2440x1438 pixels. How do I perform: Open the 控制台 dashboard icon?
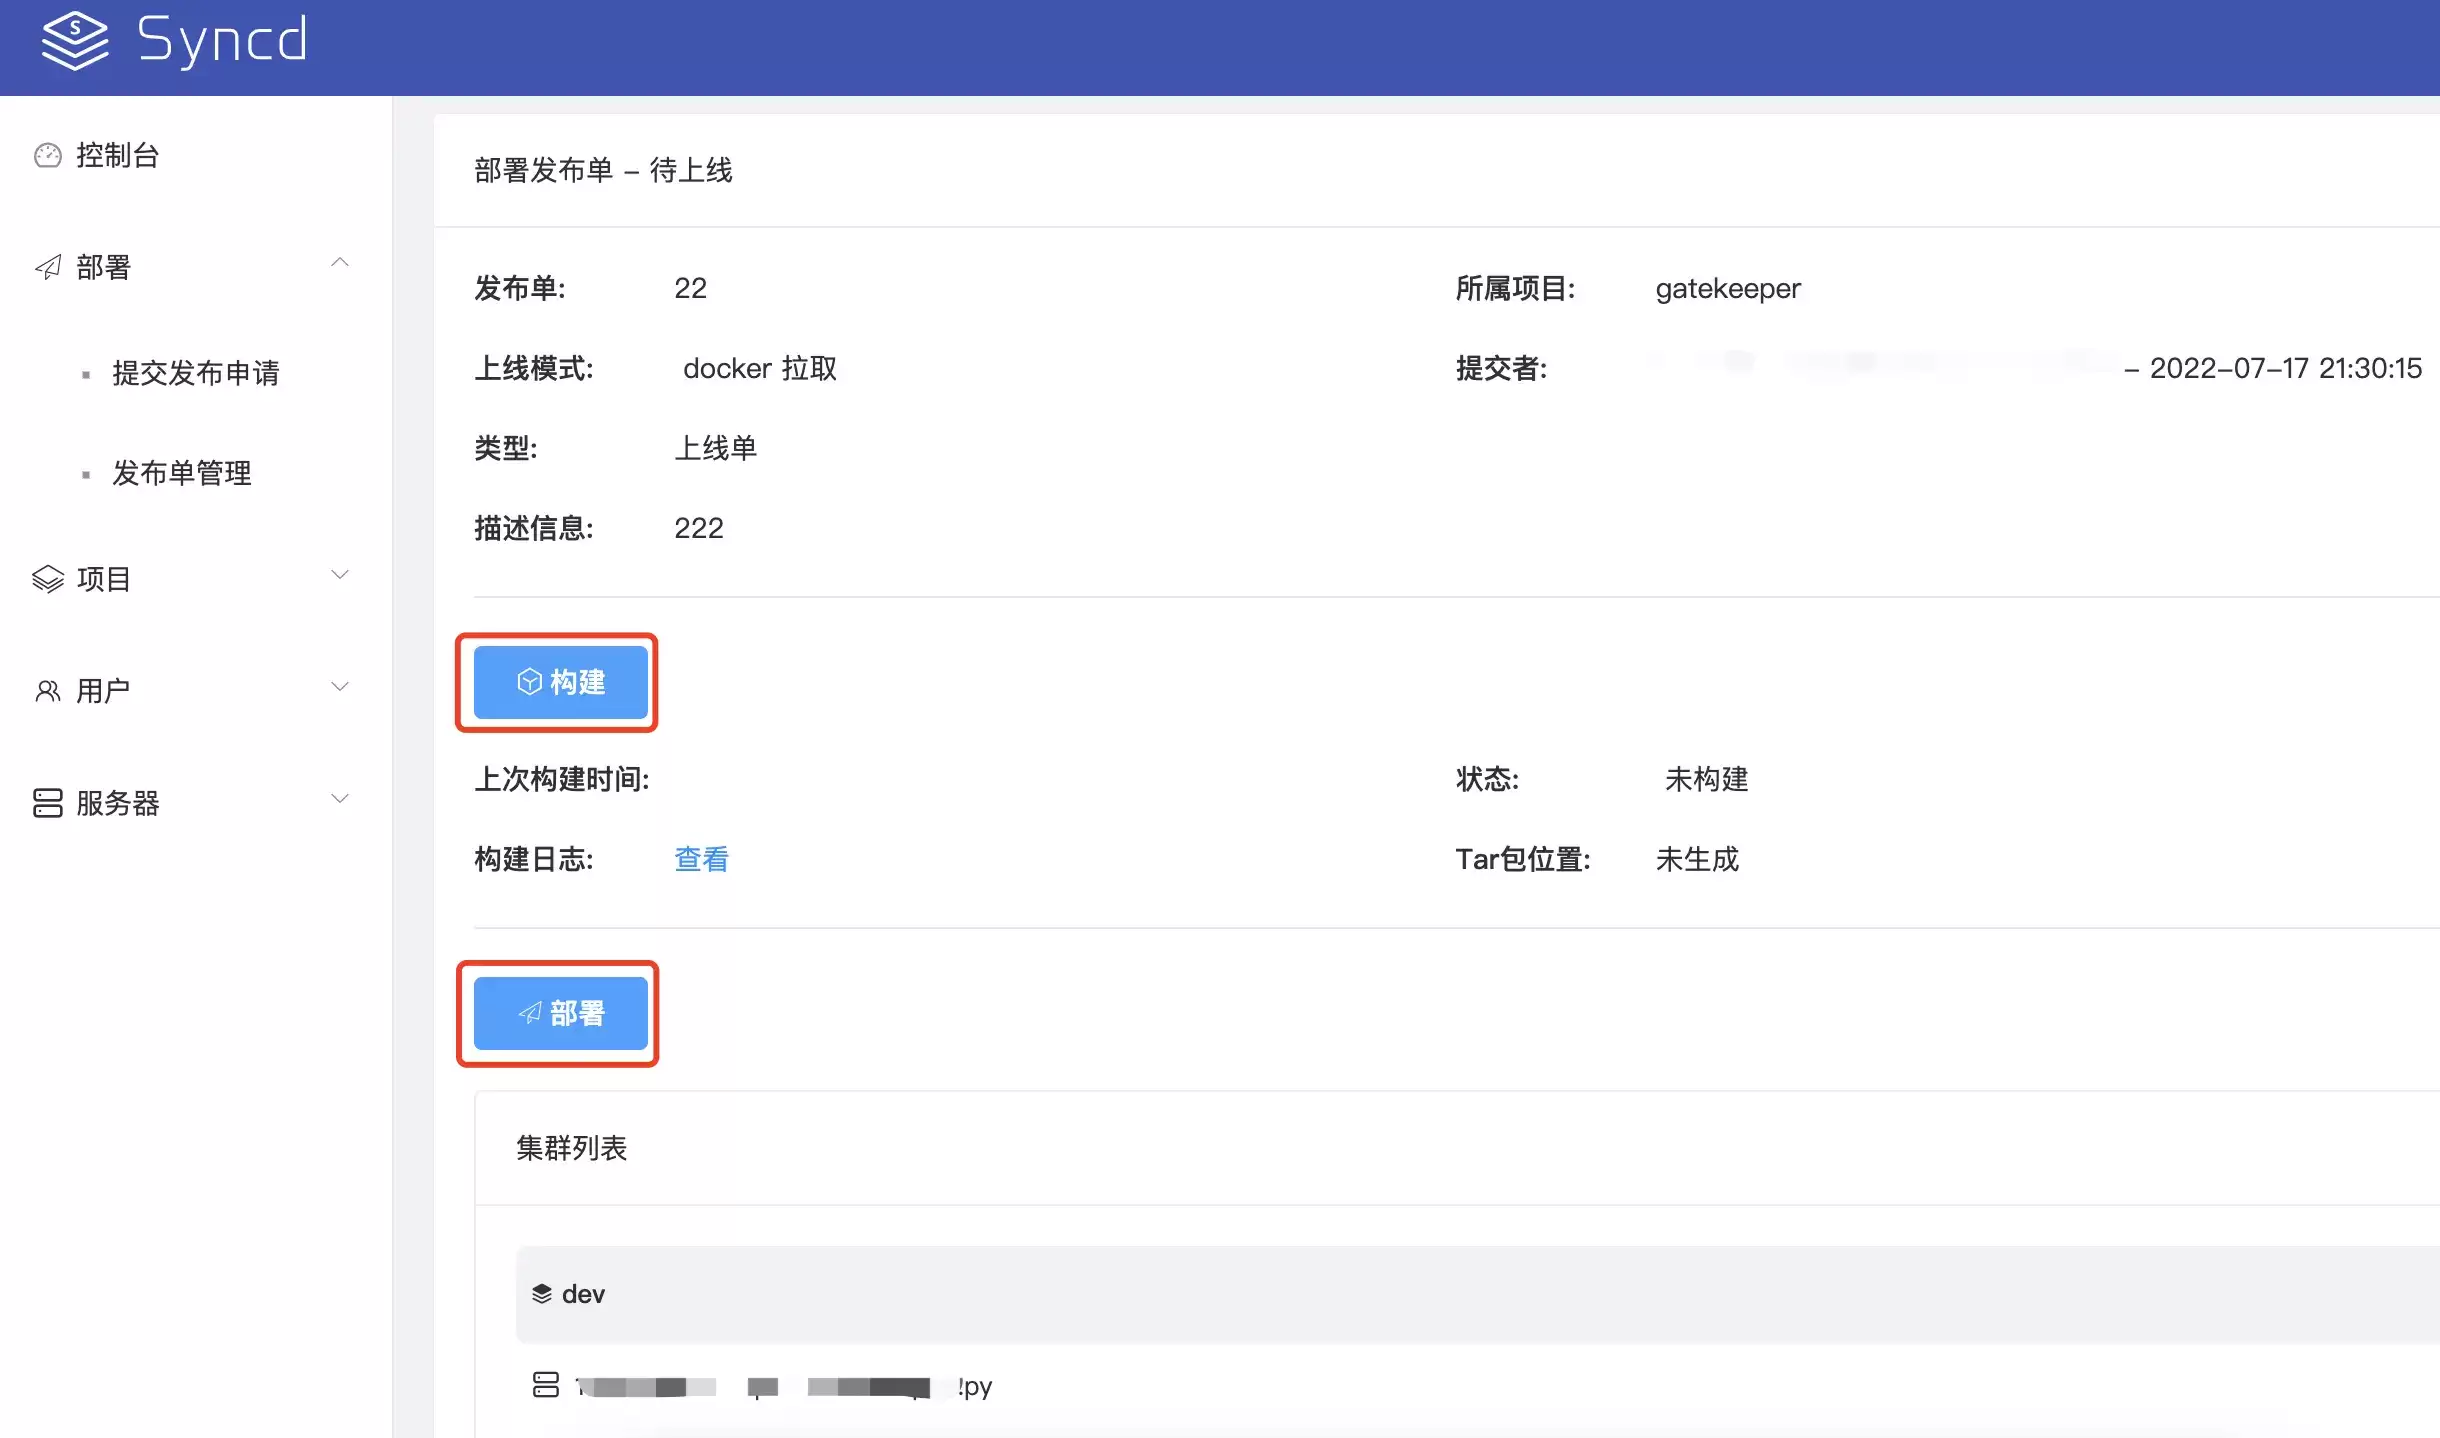tap(48, 155)
